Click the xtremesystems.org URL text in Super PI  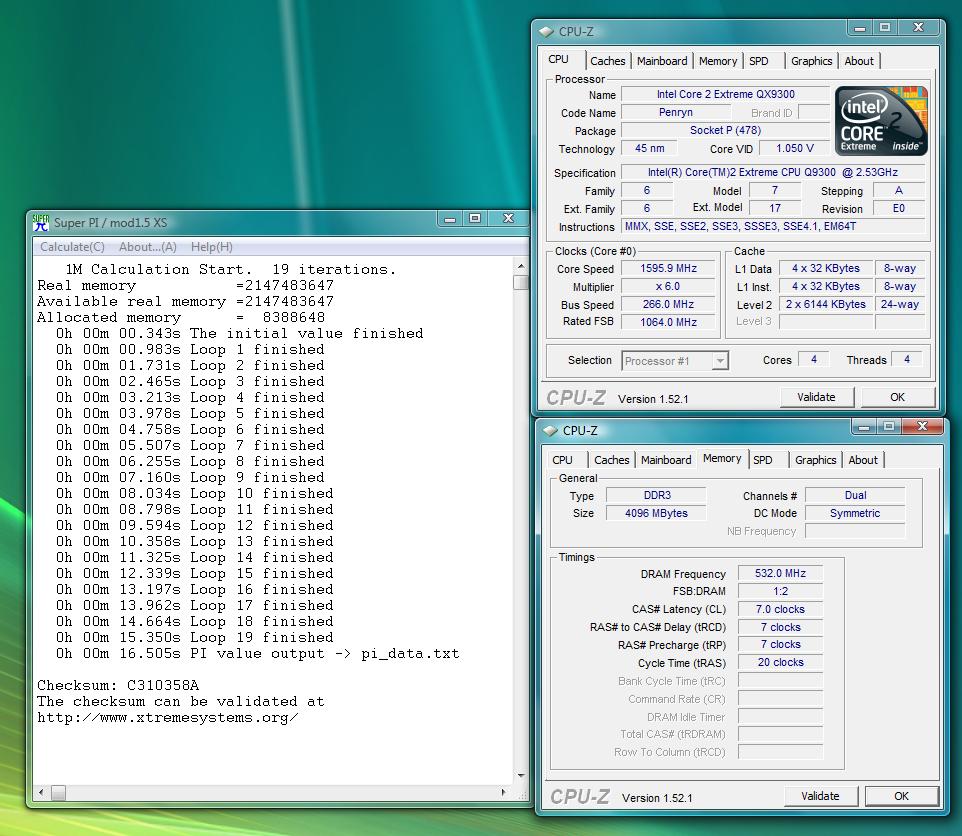pyautogui.click(x=167, y=718)
